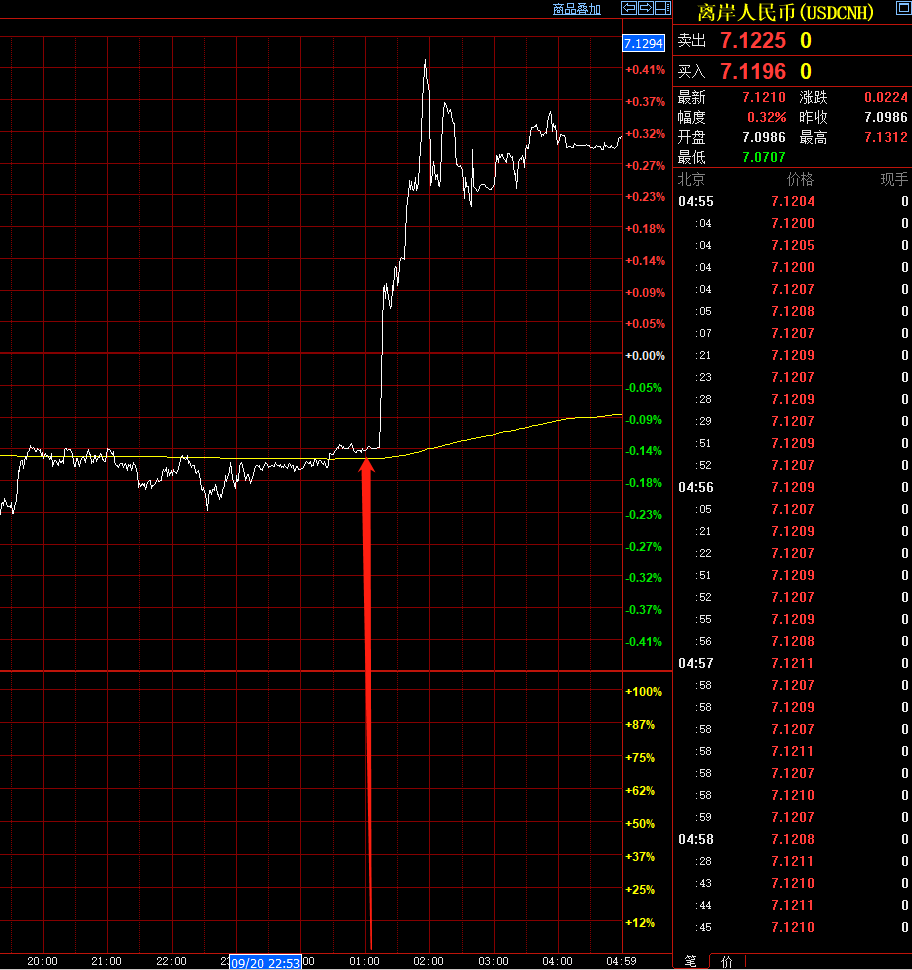Click the +0.09% price axis label

[x=645, y=293]
